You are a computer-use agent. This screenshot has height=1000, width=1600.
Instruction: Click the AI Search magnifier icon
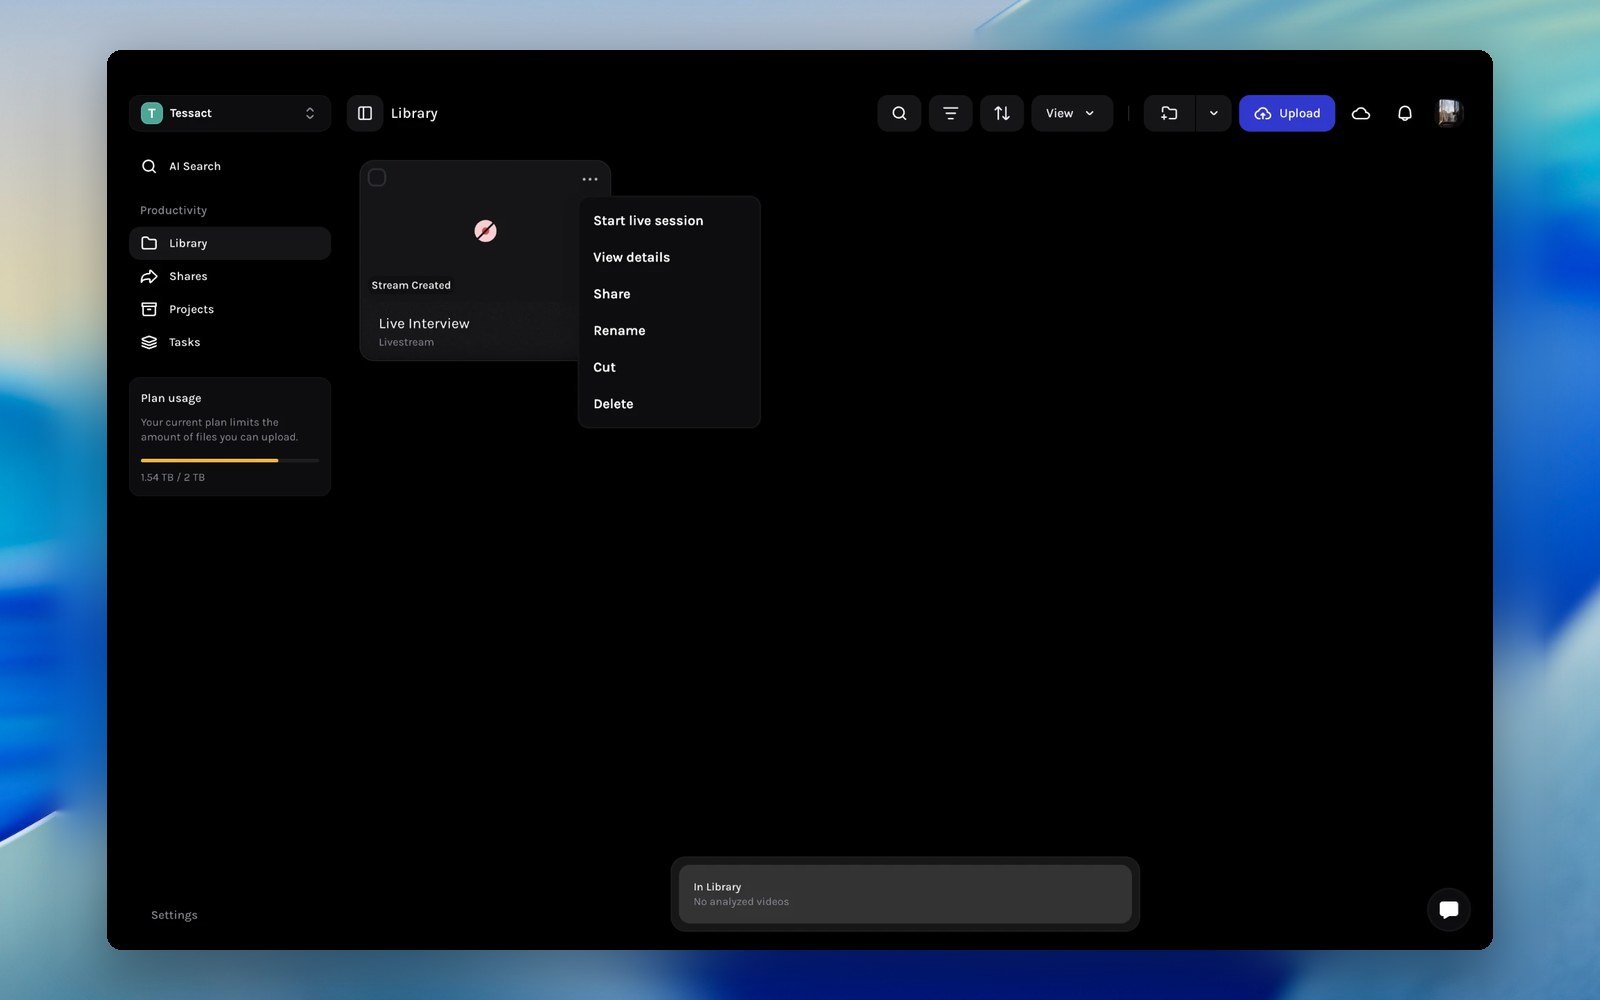(149, 166)
